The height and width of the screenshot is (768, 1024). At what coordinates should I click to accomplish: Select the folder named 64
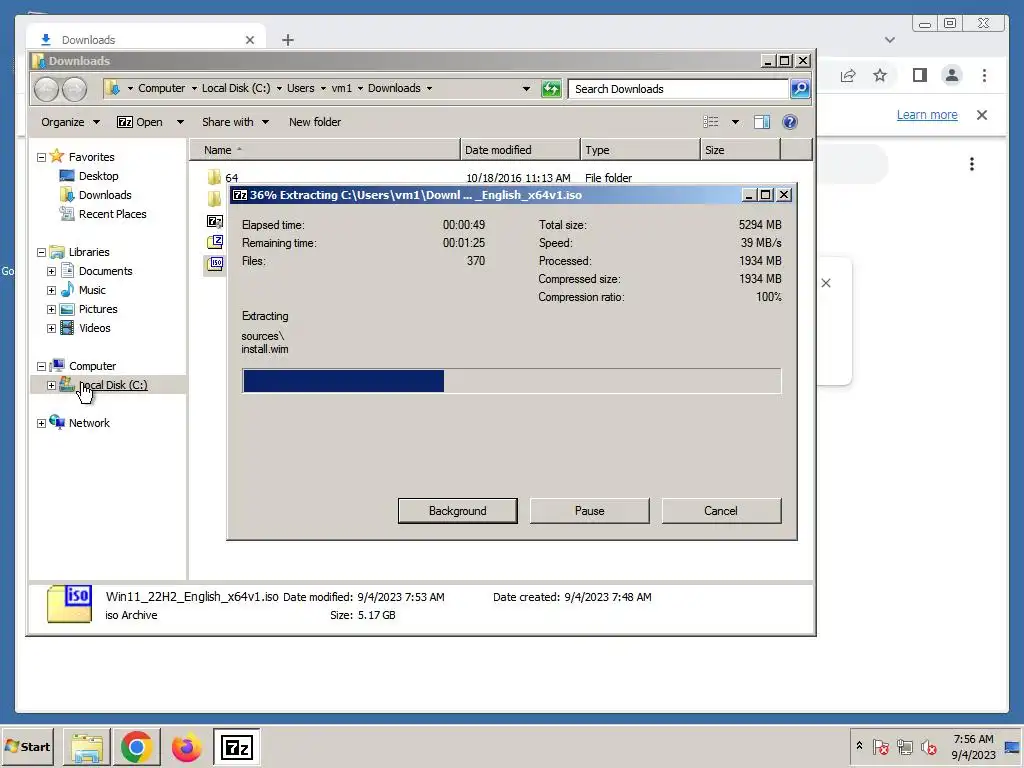231,178
